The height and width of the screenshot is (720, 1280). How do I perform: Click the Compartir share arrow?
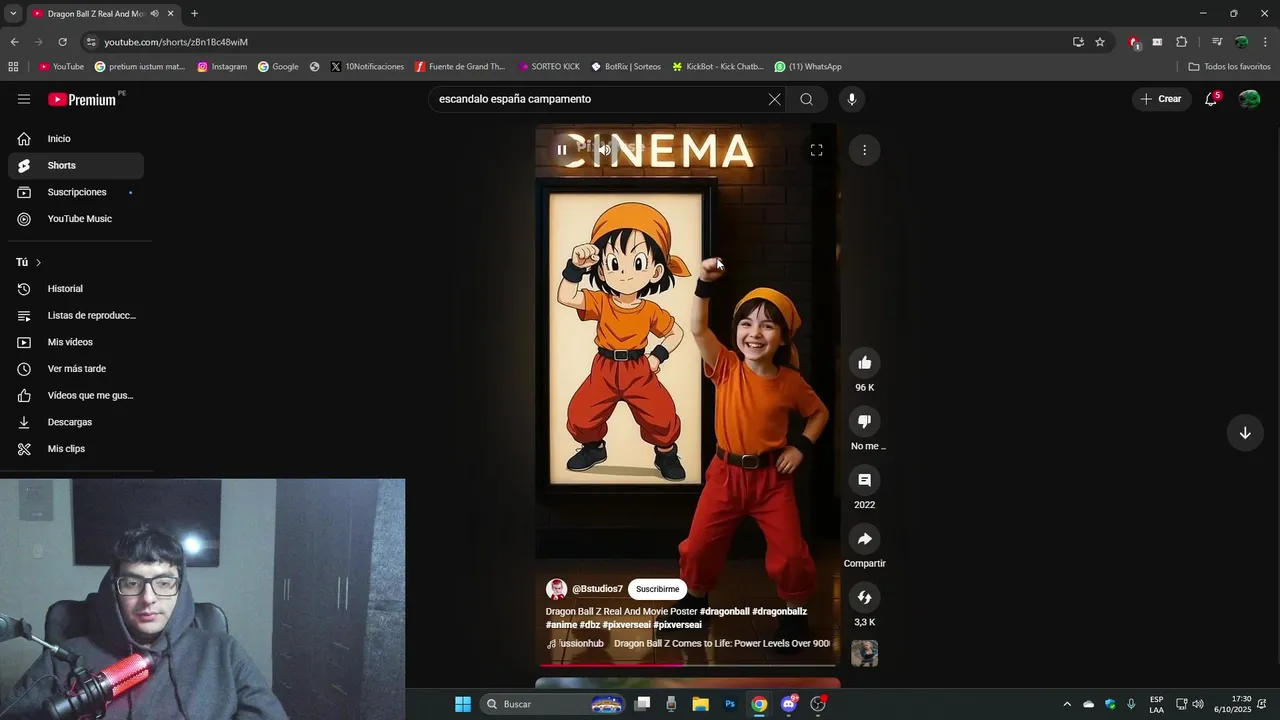[865, 539]
